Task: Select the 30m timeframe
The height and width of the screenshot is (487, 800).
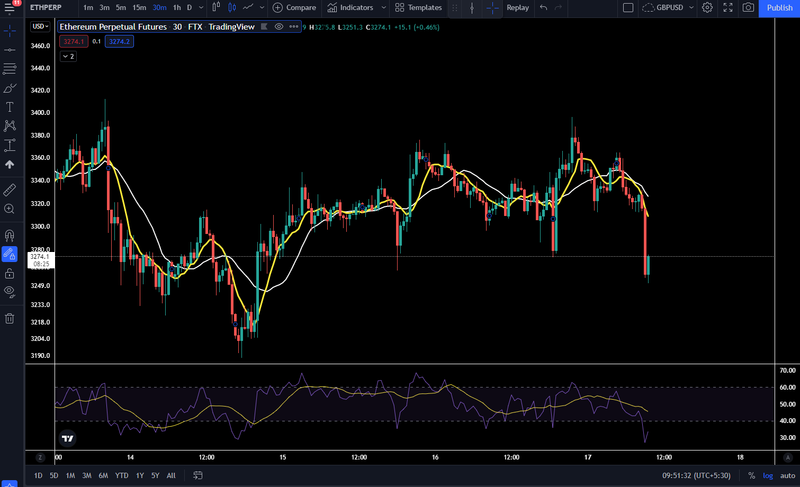Action: click(159, 8)
